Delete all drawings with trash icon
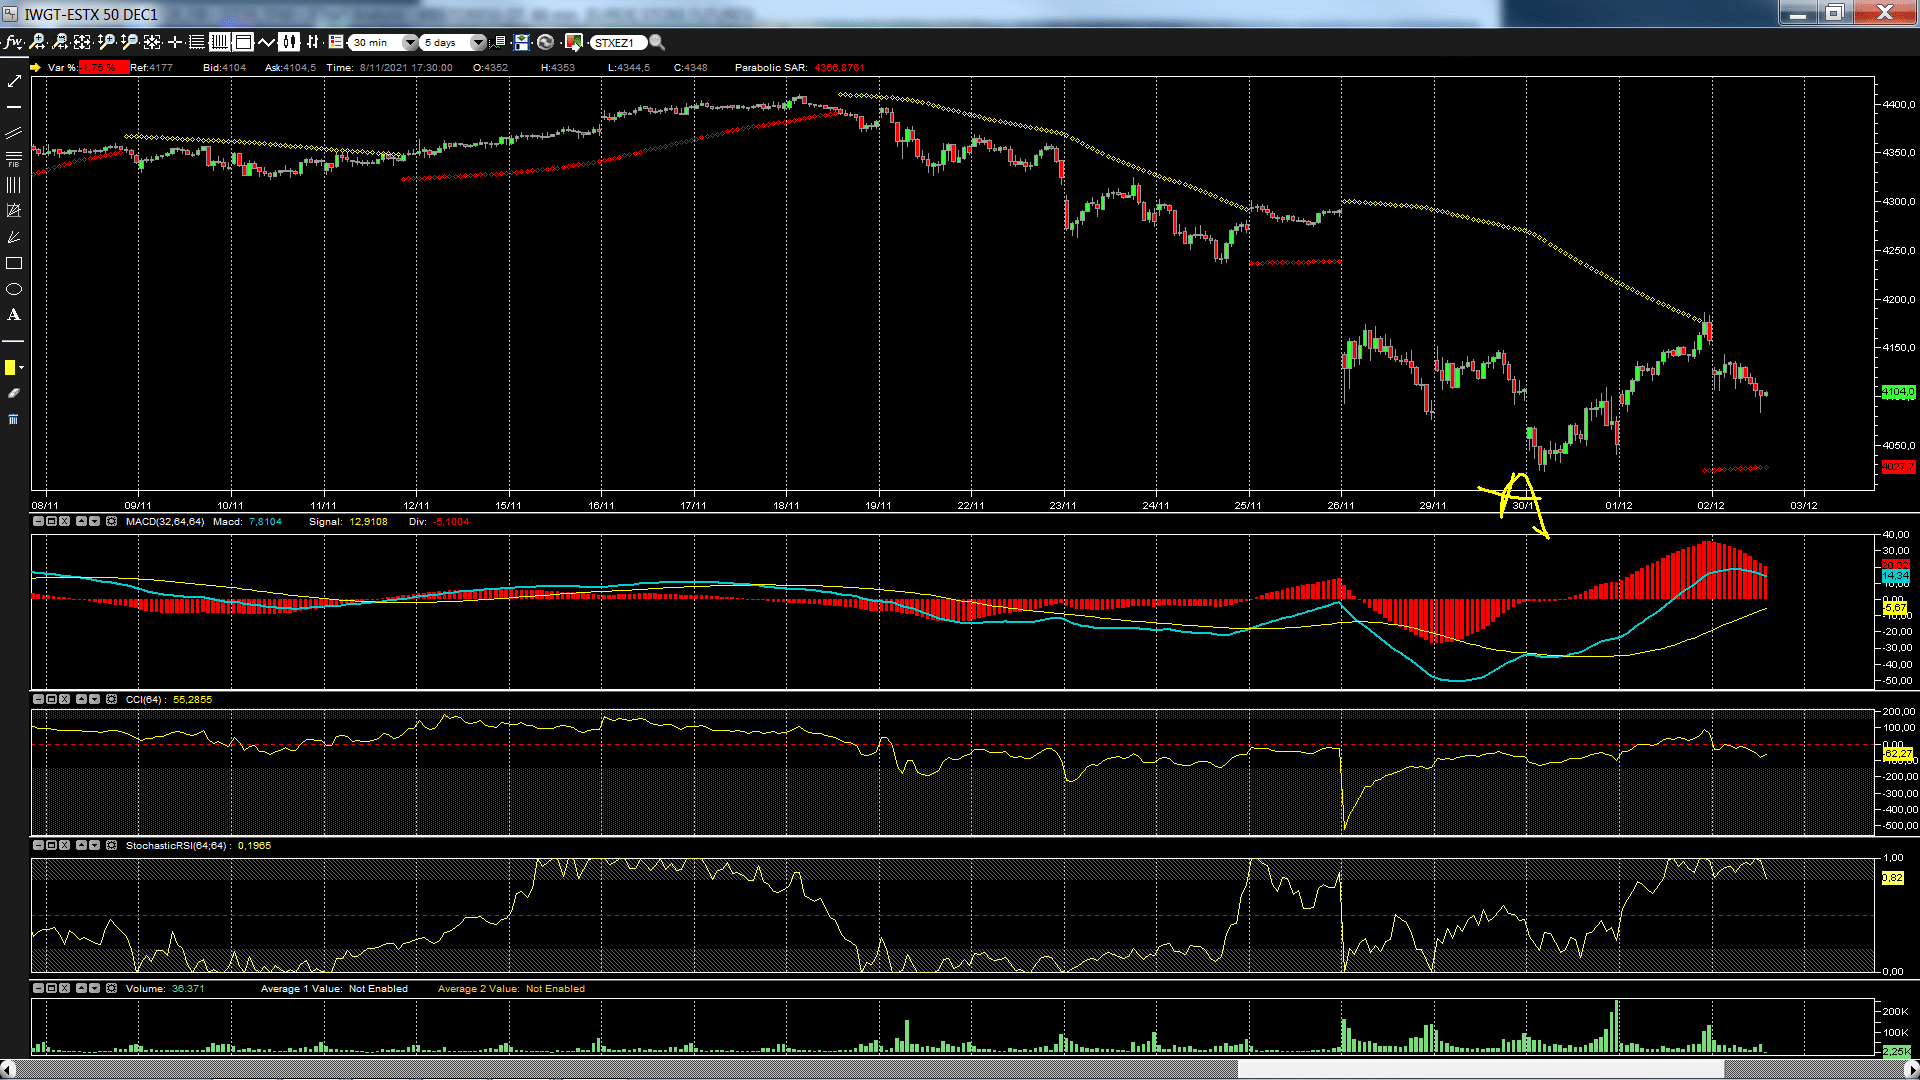The height and width of the screenshot is (1080, 1920). (14, 419)
